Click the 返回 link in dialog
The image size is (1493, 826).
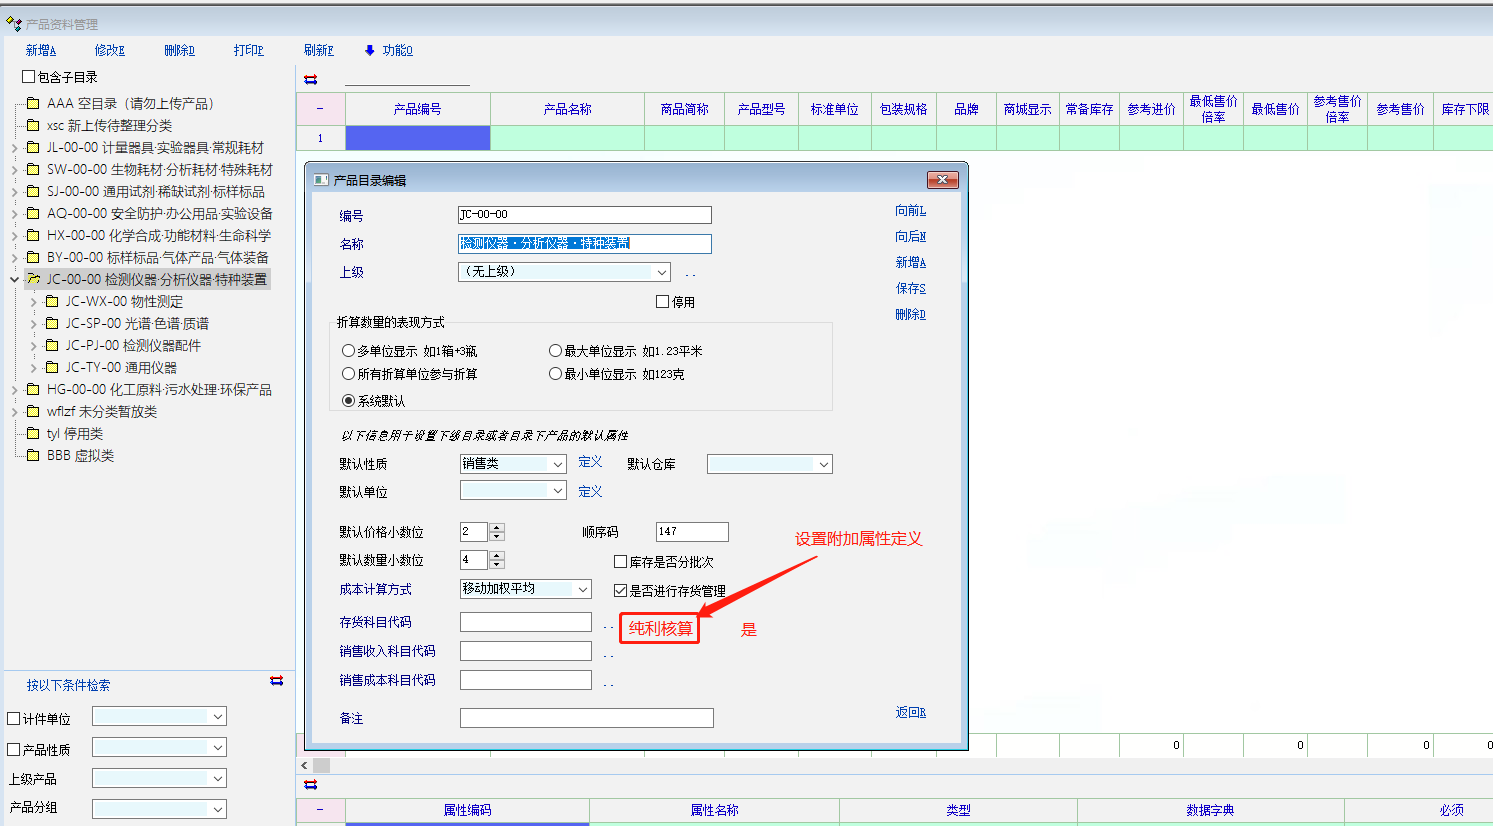point(910,712)
